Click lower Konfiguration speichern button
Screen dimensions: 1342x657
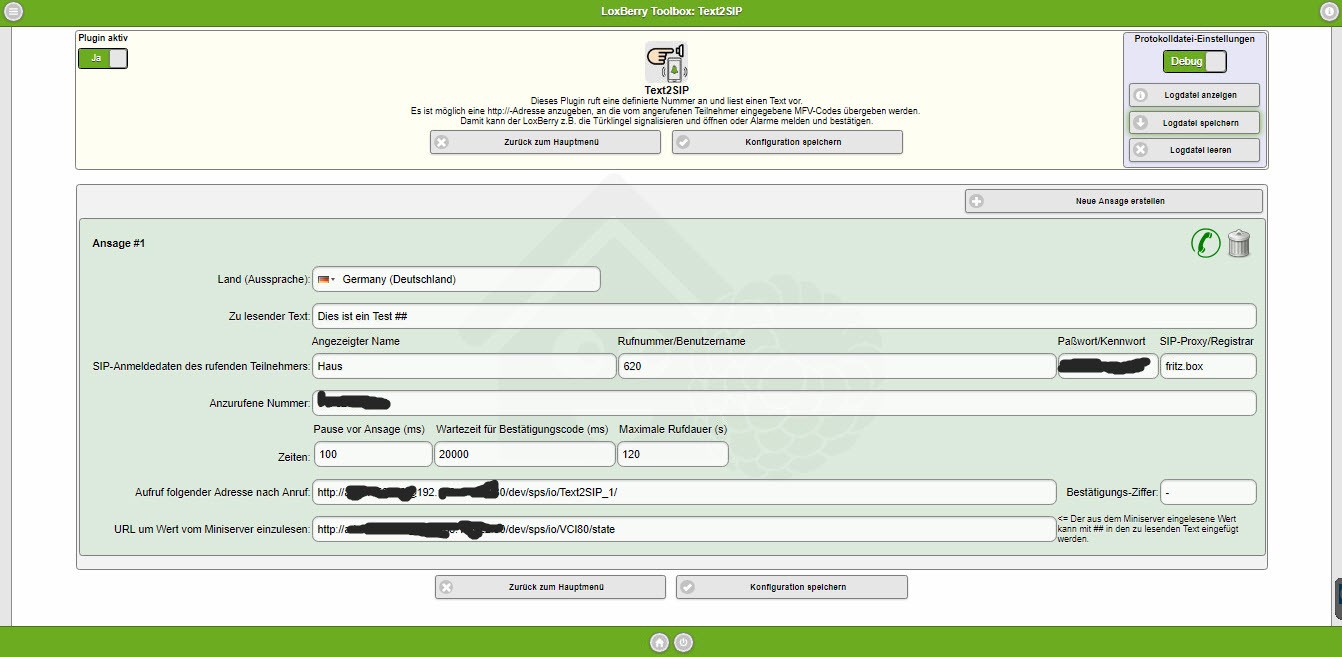coord(792,587)
